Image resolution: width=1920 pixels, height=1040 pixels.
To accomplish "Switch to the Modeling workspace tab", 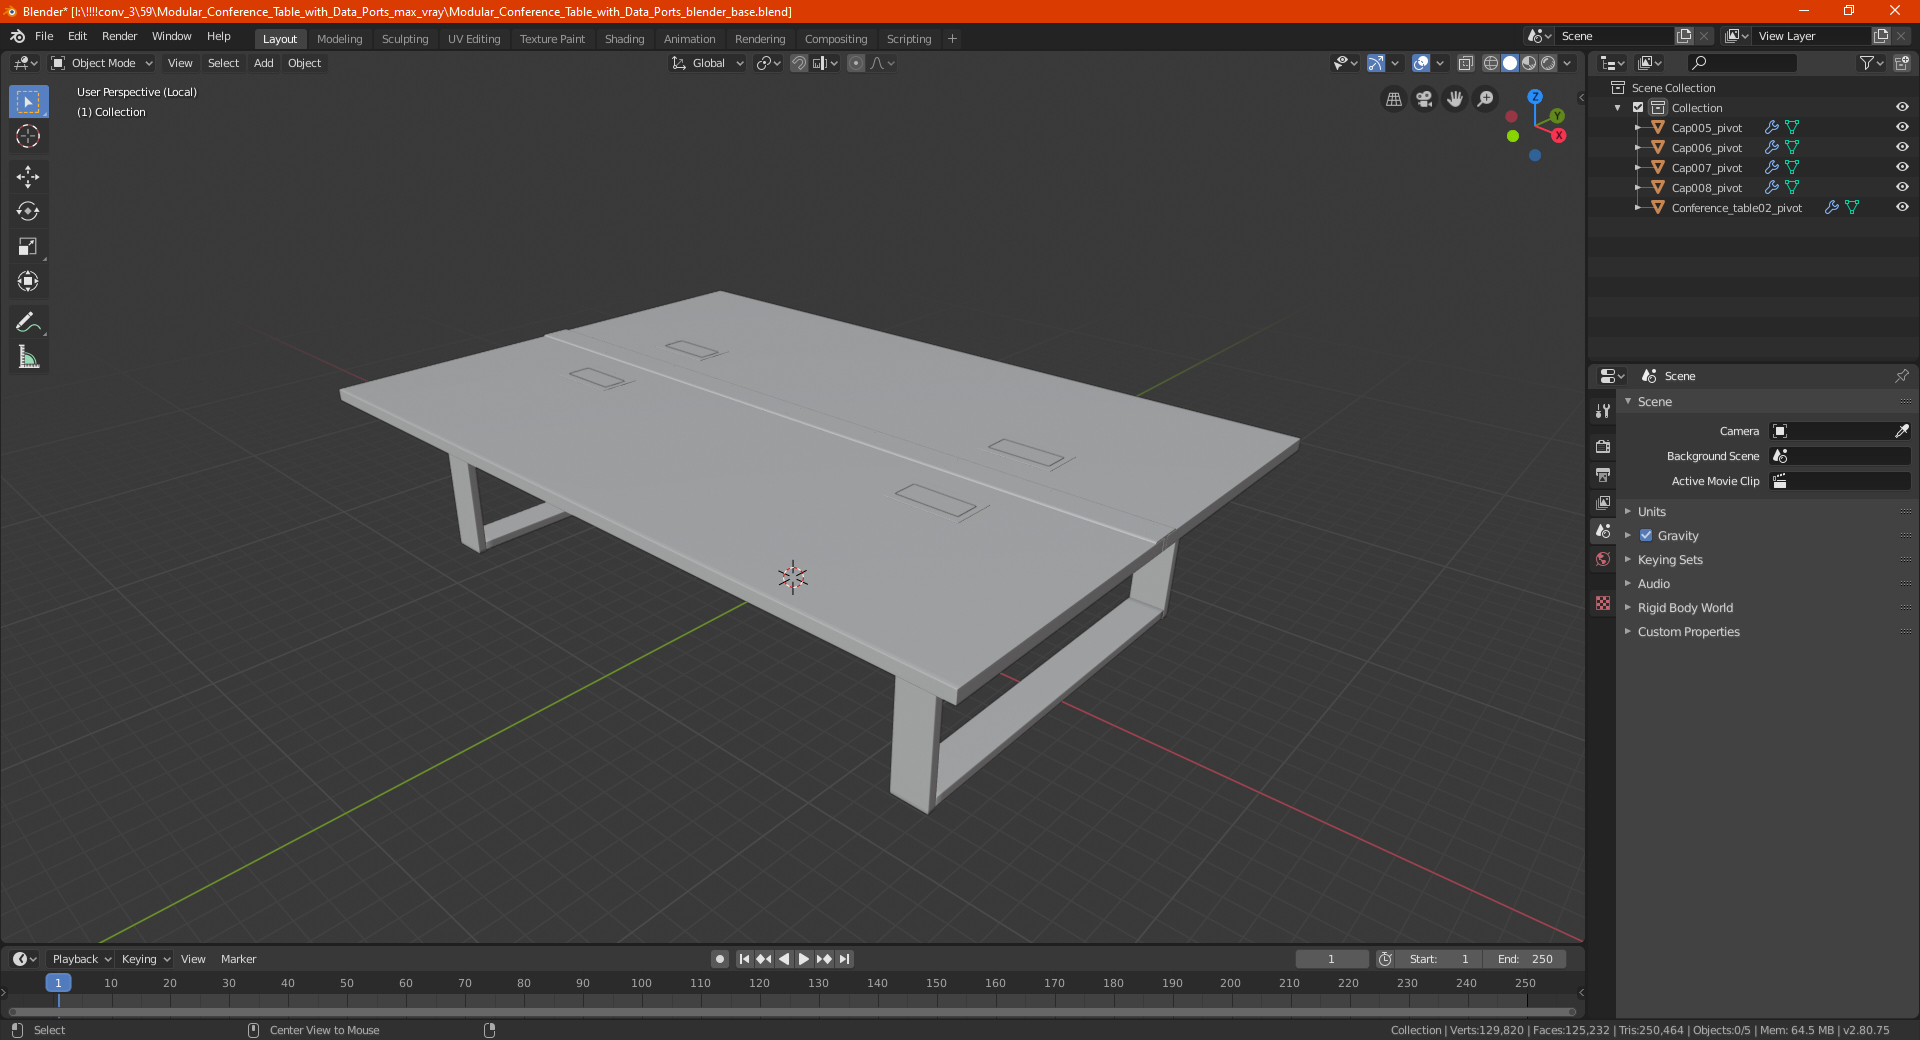I will [339, 39].
